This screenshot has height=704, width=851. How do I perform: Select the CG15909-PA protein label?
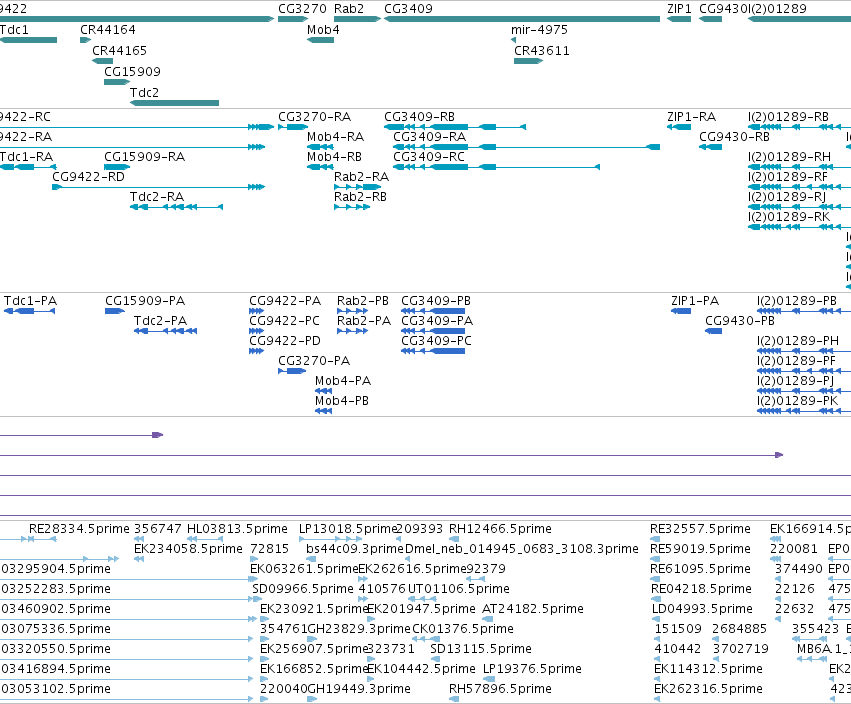point(145,301)
